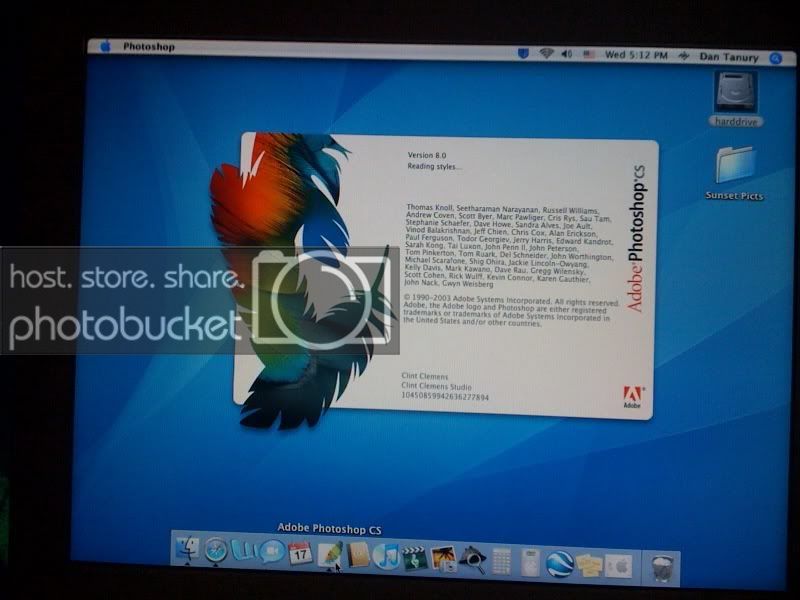800x600 pixels.
Task: Open Address Book from the Dock
Action: [358, 555]
